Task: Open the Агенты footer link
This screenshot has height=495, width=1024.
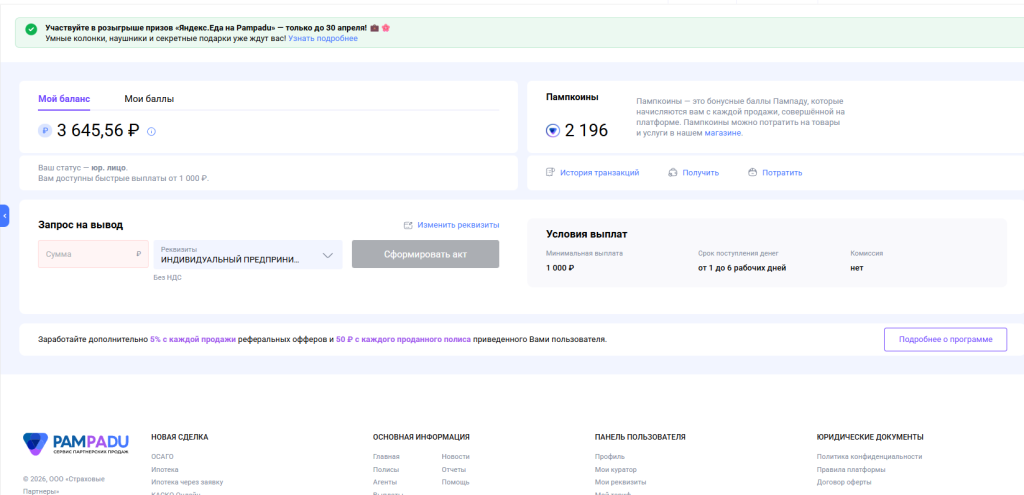Action: 385,482
